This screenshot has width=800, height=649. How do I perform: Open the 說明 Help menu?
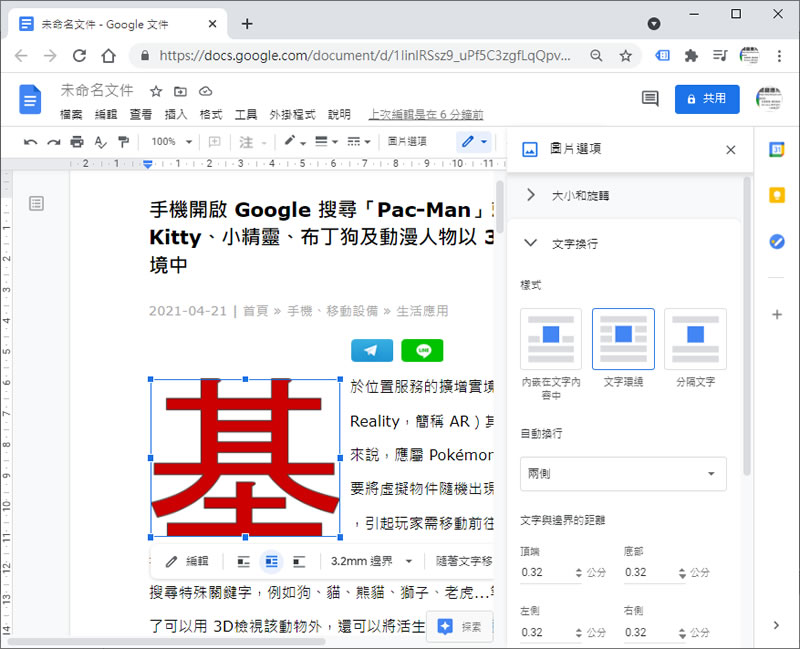click(x=339, y=114)
